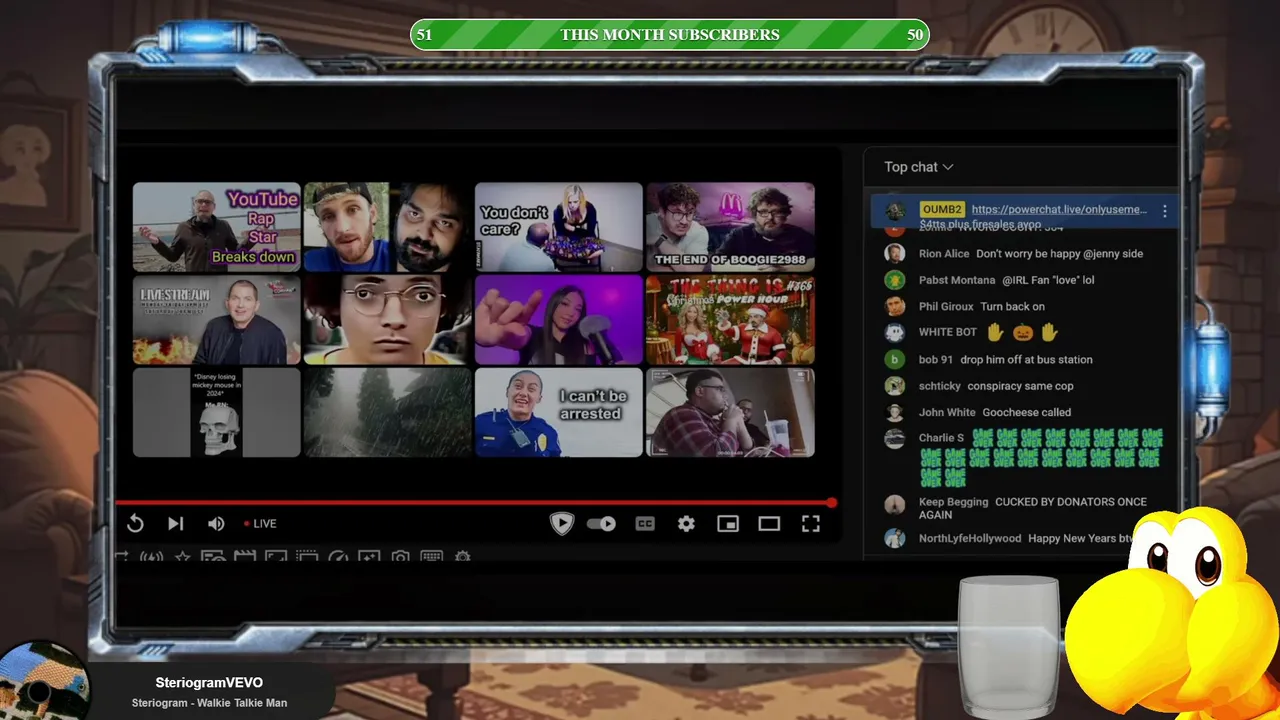
Task: Enter fullscreen mode
Action: [811, 523]
